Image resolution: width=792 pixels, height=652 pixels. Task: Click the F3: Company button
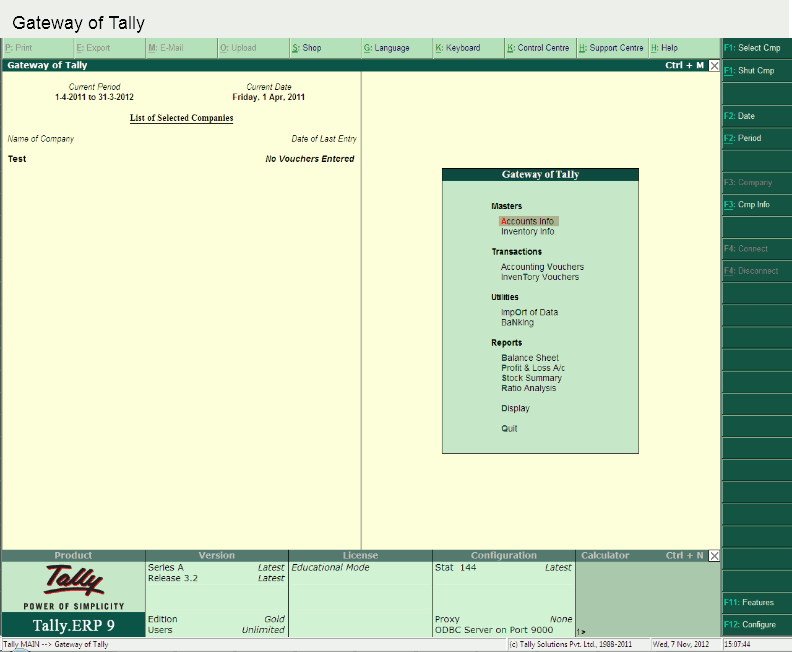[757, 182]
